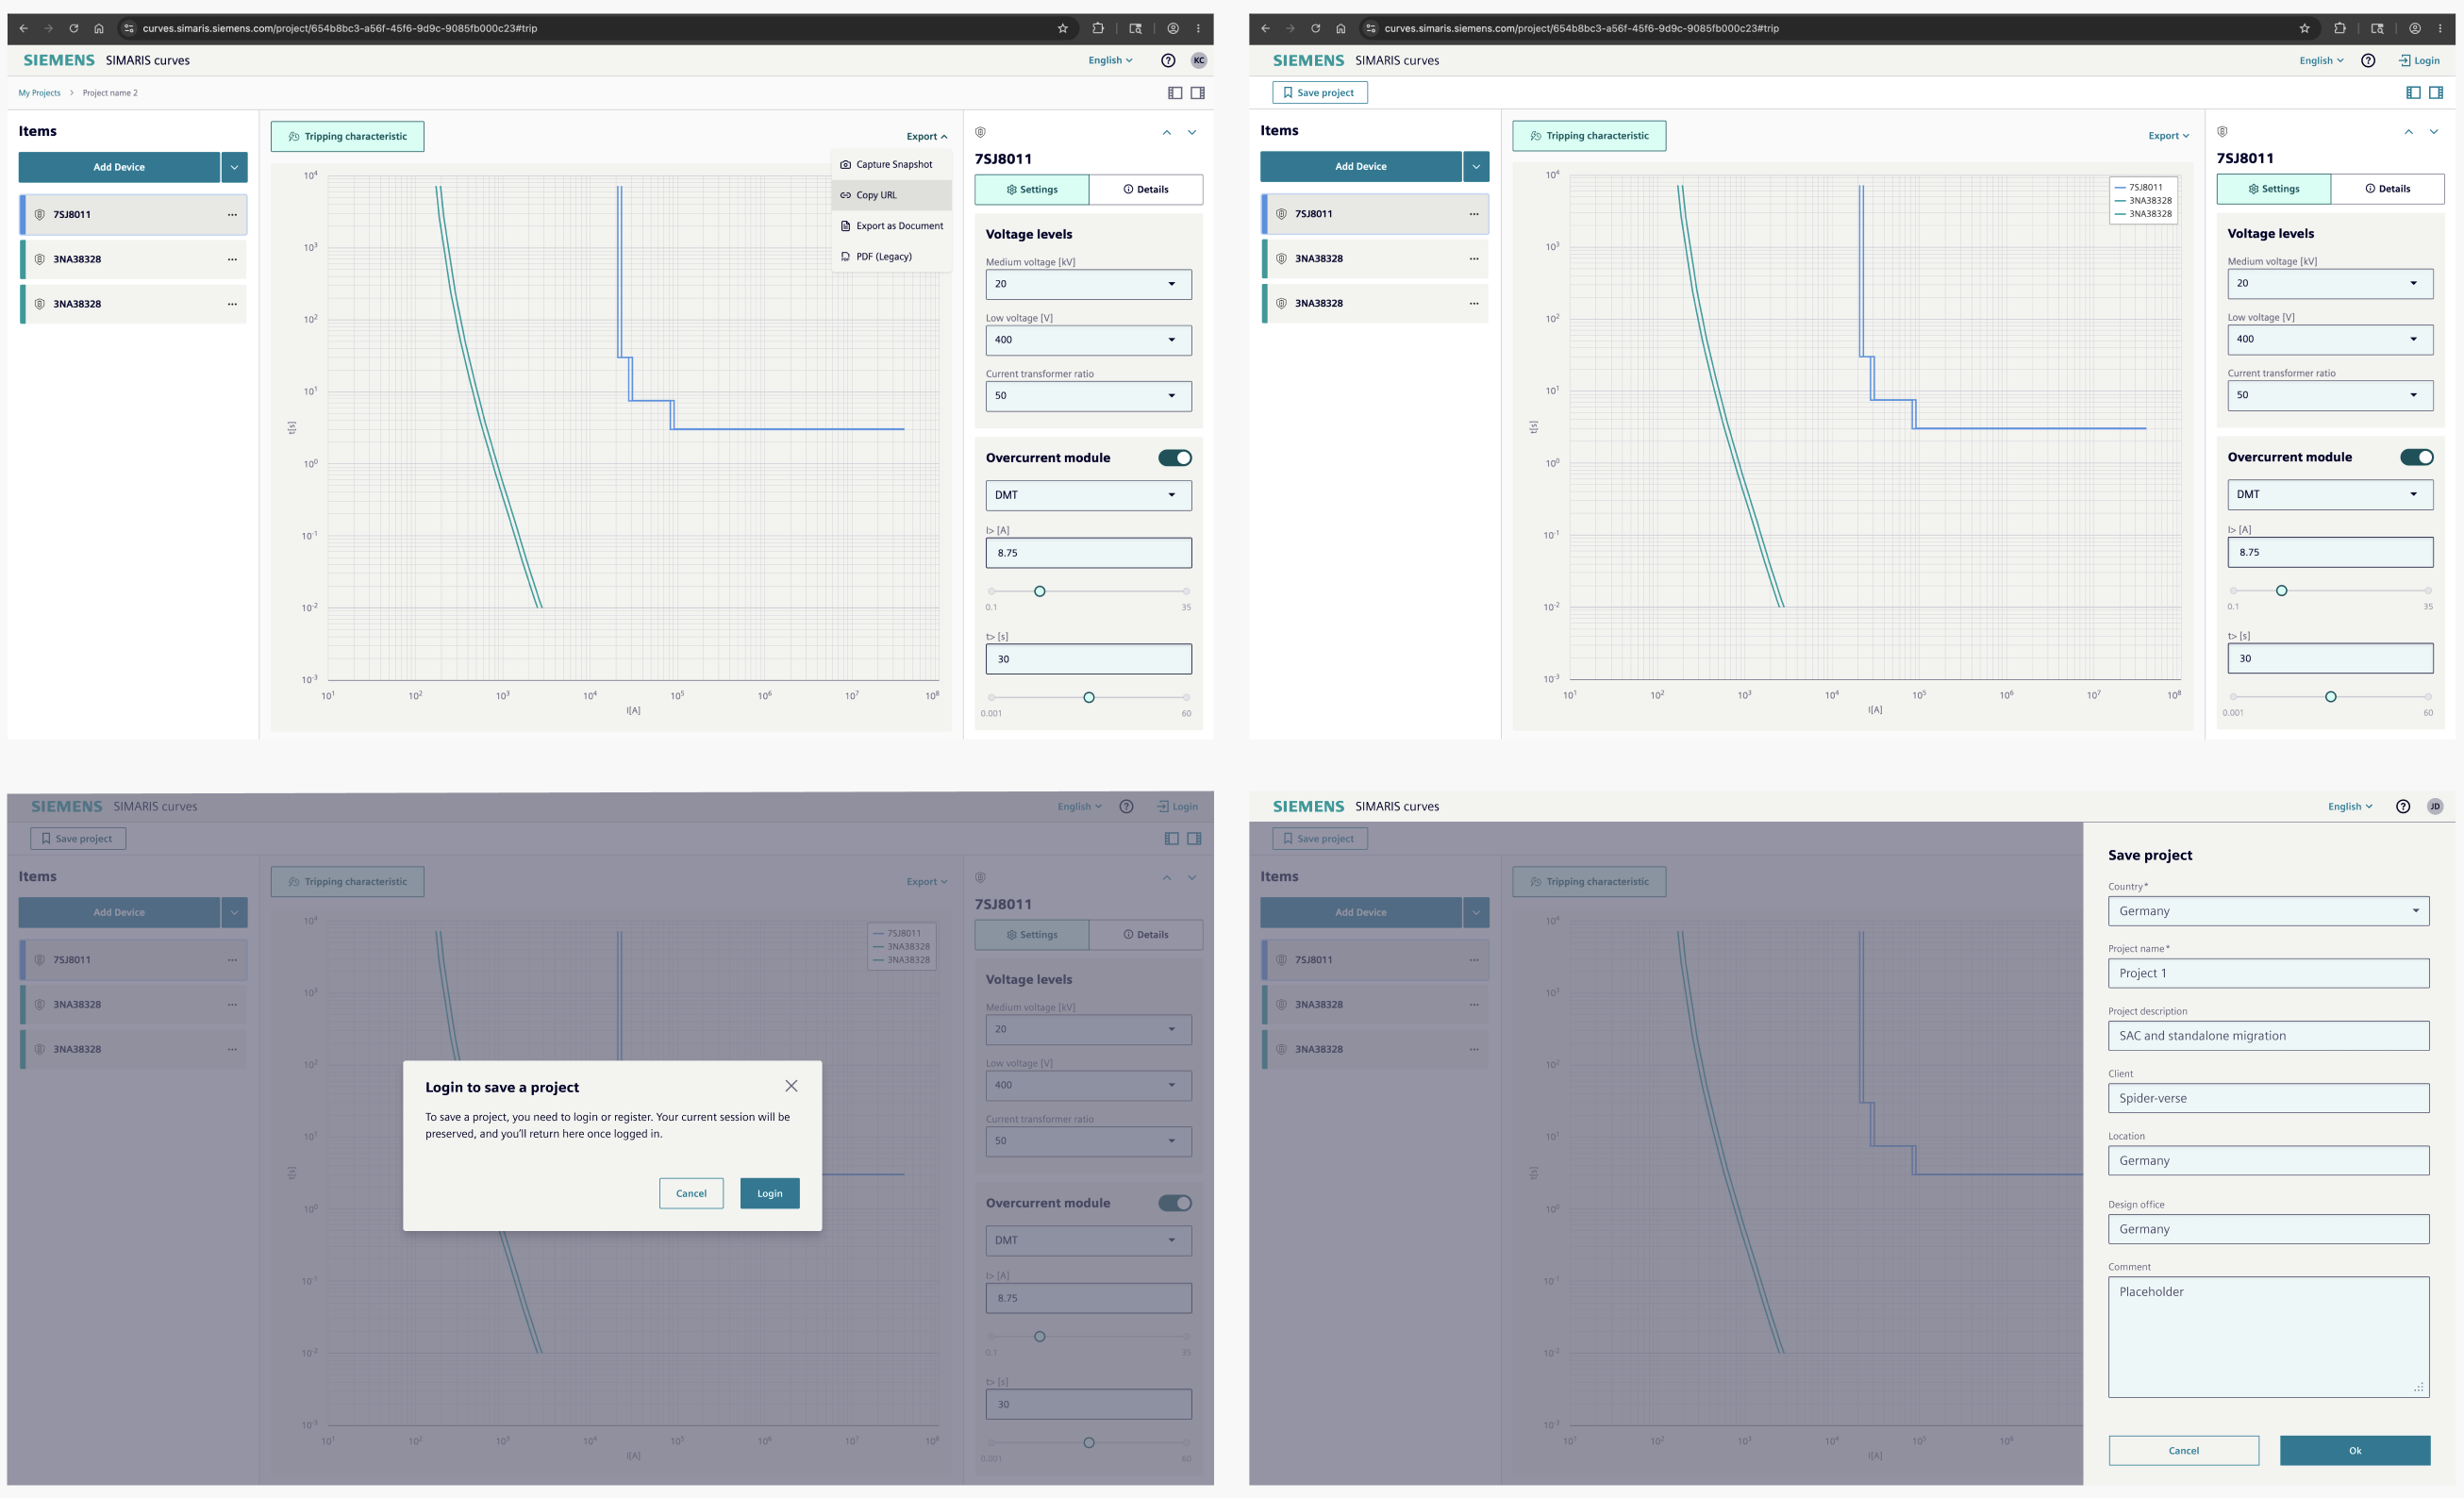This screenshot has width=2464, height=1498.
Task: Click help question mark icon in top-left window
Action: 1167,60
